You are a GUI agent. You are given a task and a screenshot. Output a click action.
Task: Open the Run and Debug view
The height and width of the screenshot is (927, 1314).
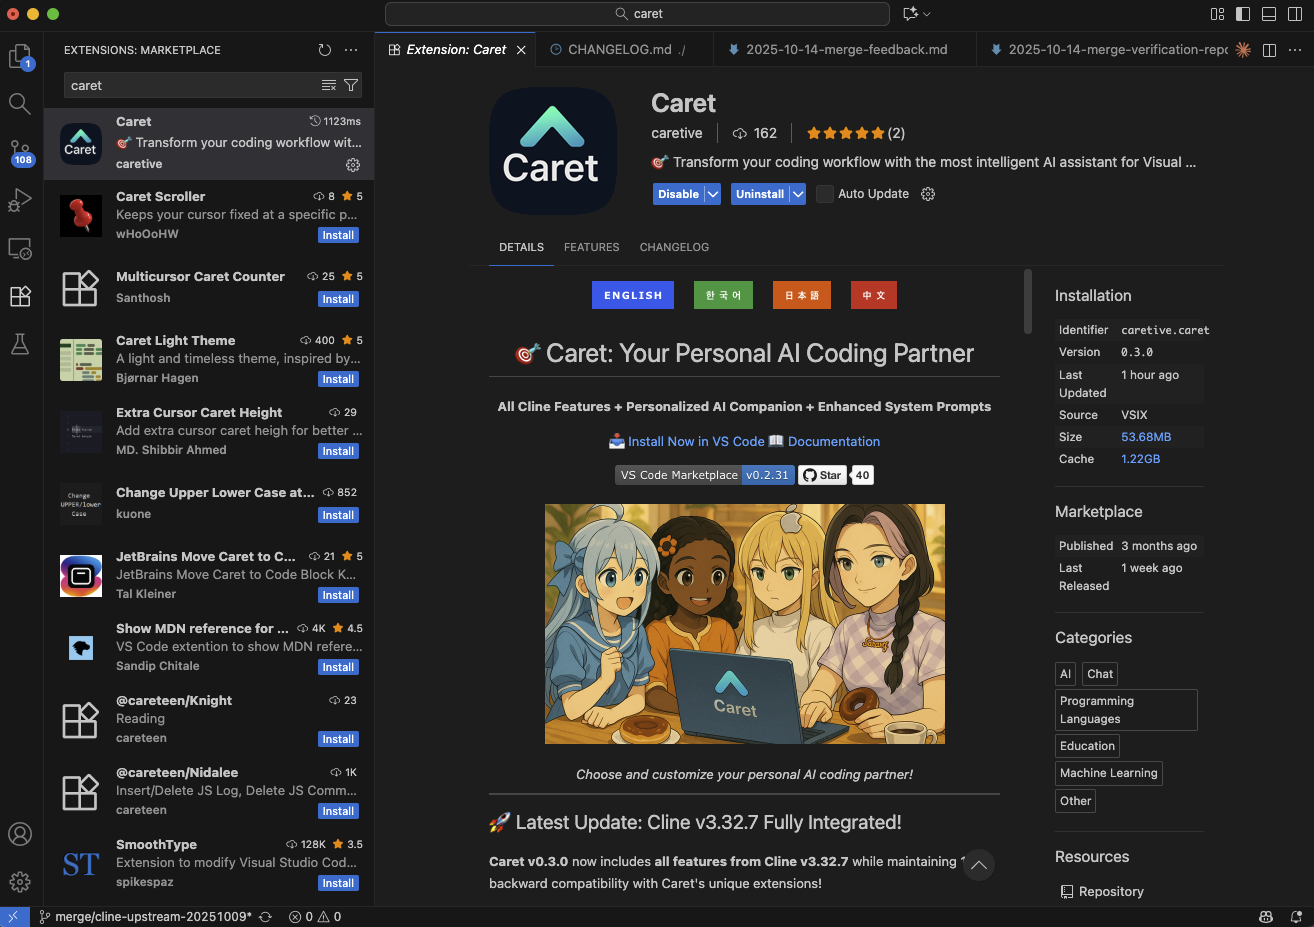point(20,200)
